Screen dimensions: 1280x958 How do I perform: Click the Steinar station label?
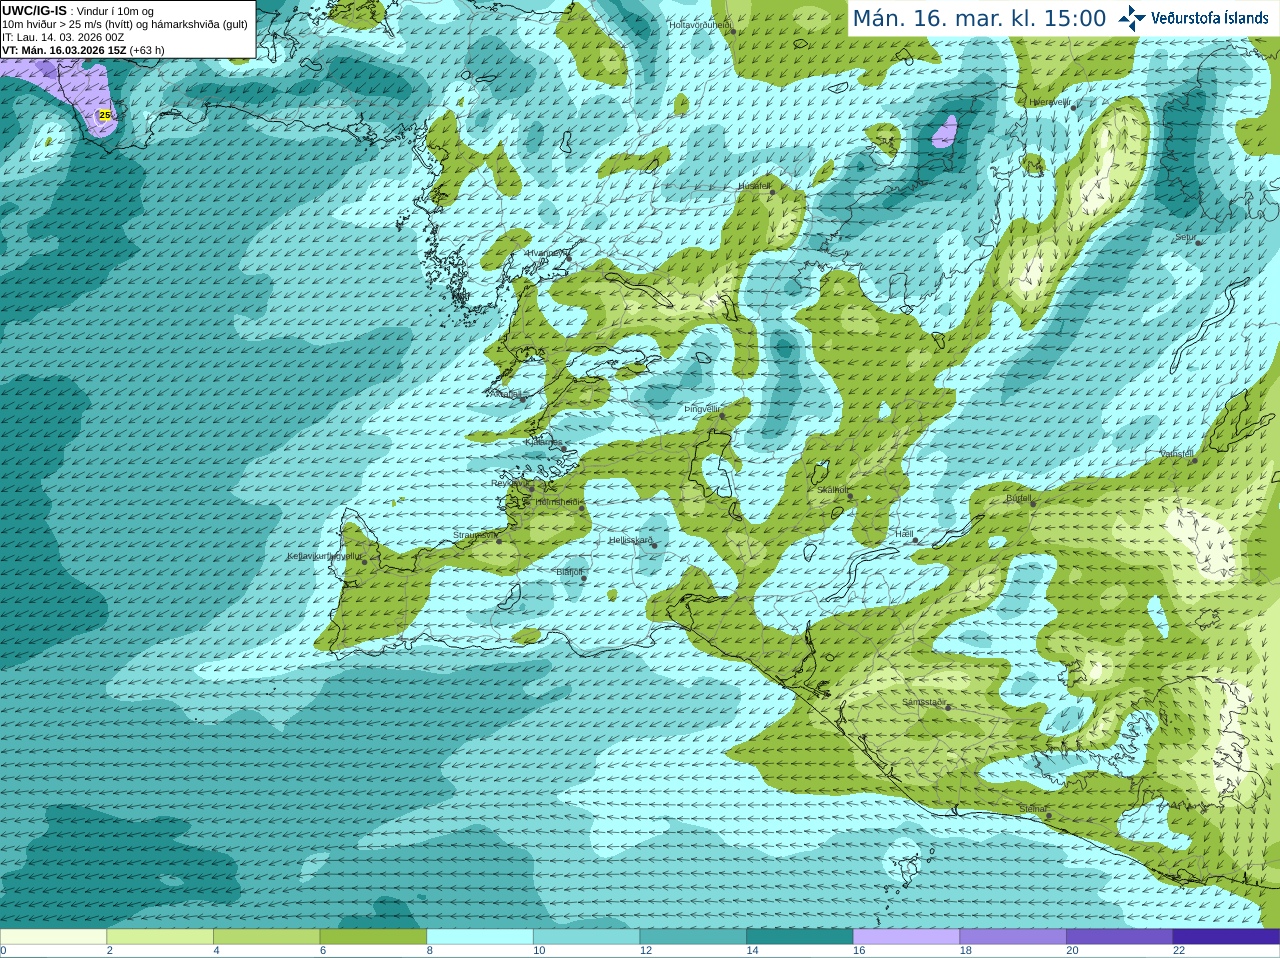click(x=1032, y=809)
